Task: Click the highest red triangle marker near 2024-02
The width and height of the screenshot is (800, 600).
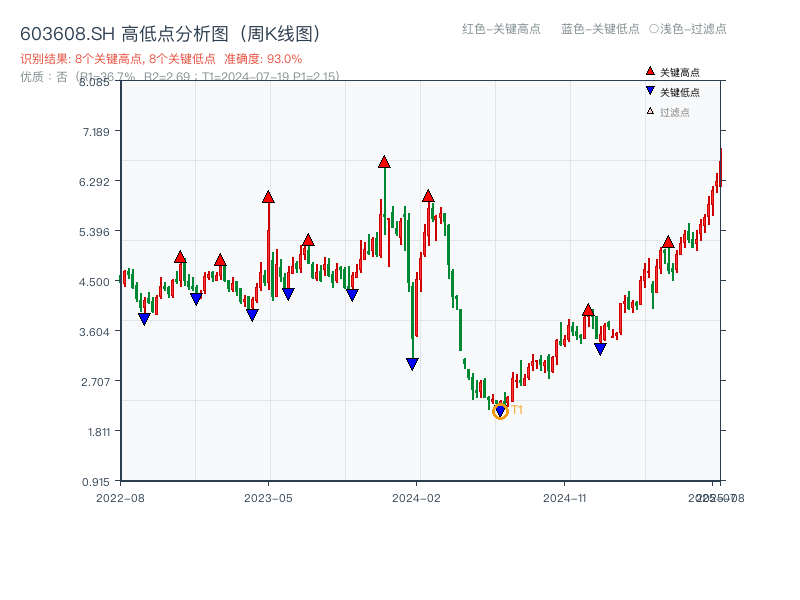Action: (428, 196)
